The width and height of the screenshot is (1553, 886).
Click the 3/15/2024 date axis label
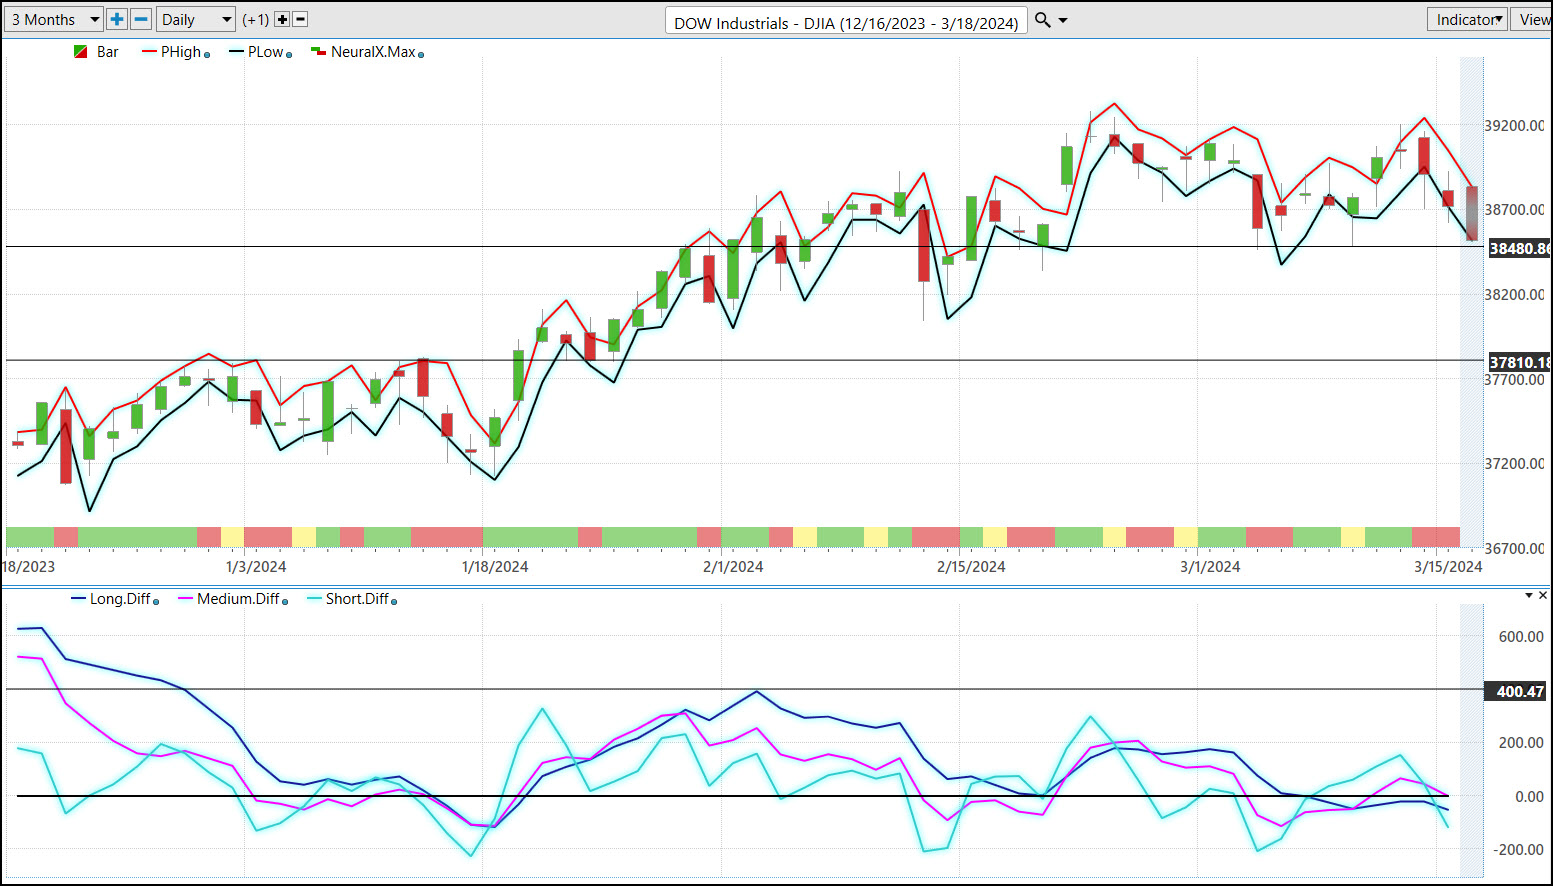(x=1448, y=567)
